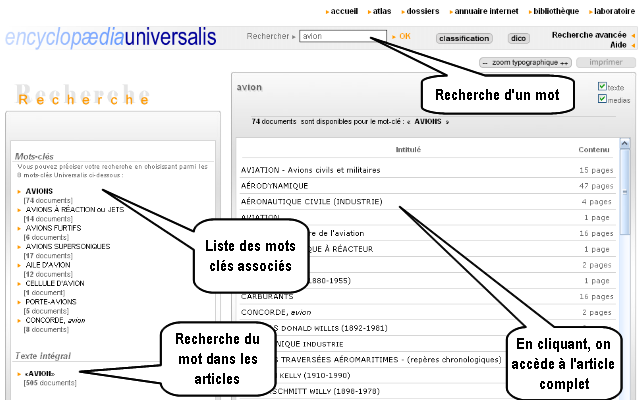640x400 pixels.
Task: Click the arrow next to Aide
Action: (633, 45)
